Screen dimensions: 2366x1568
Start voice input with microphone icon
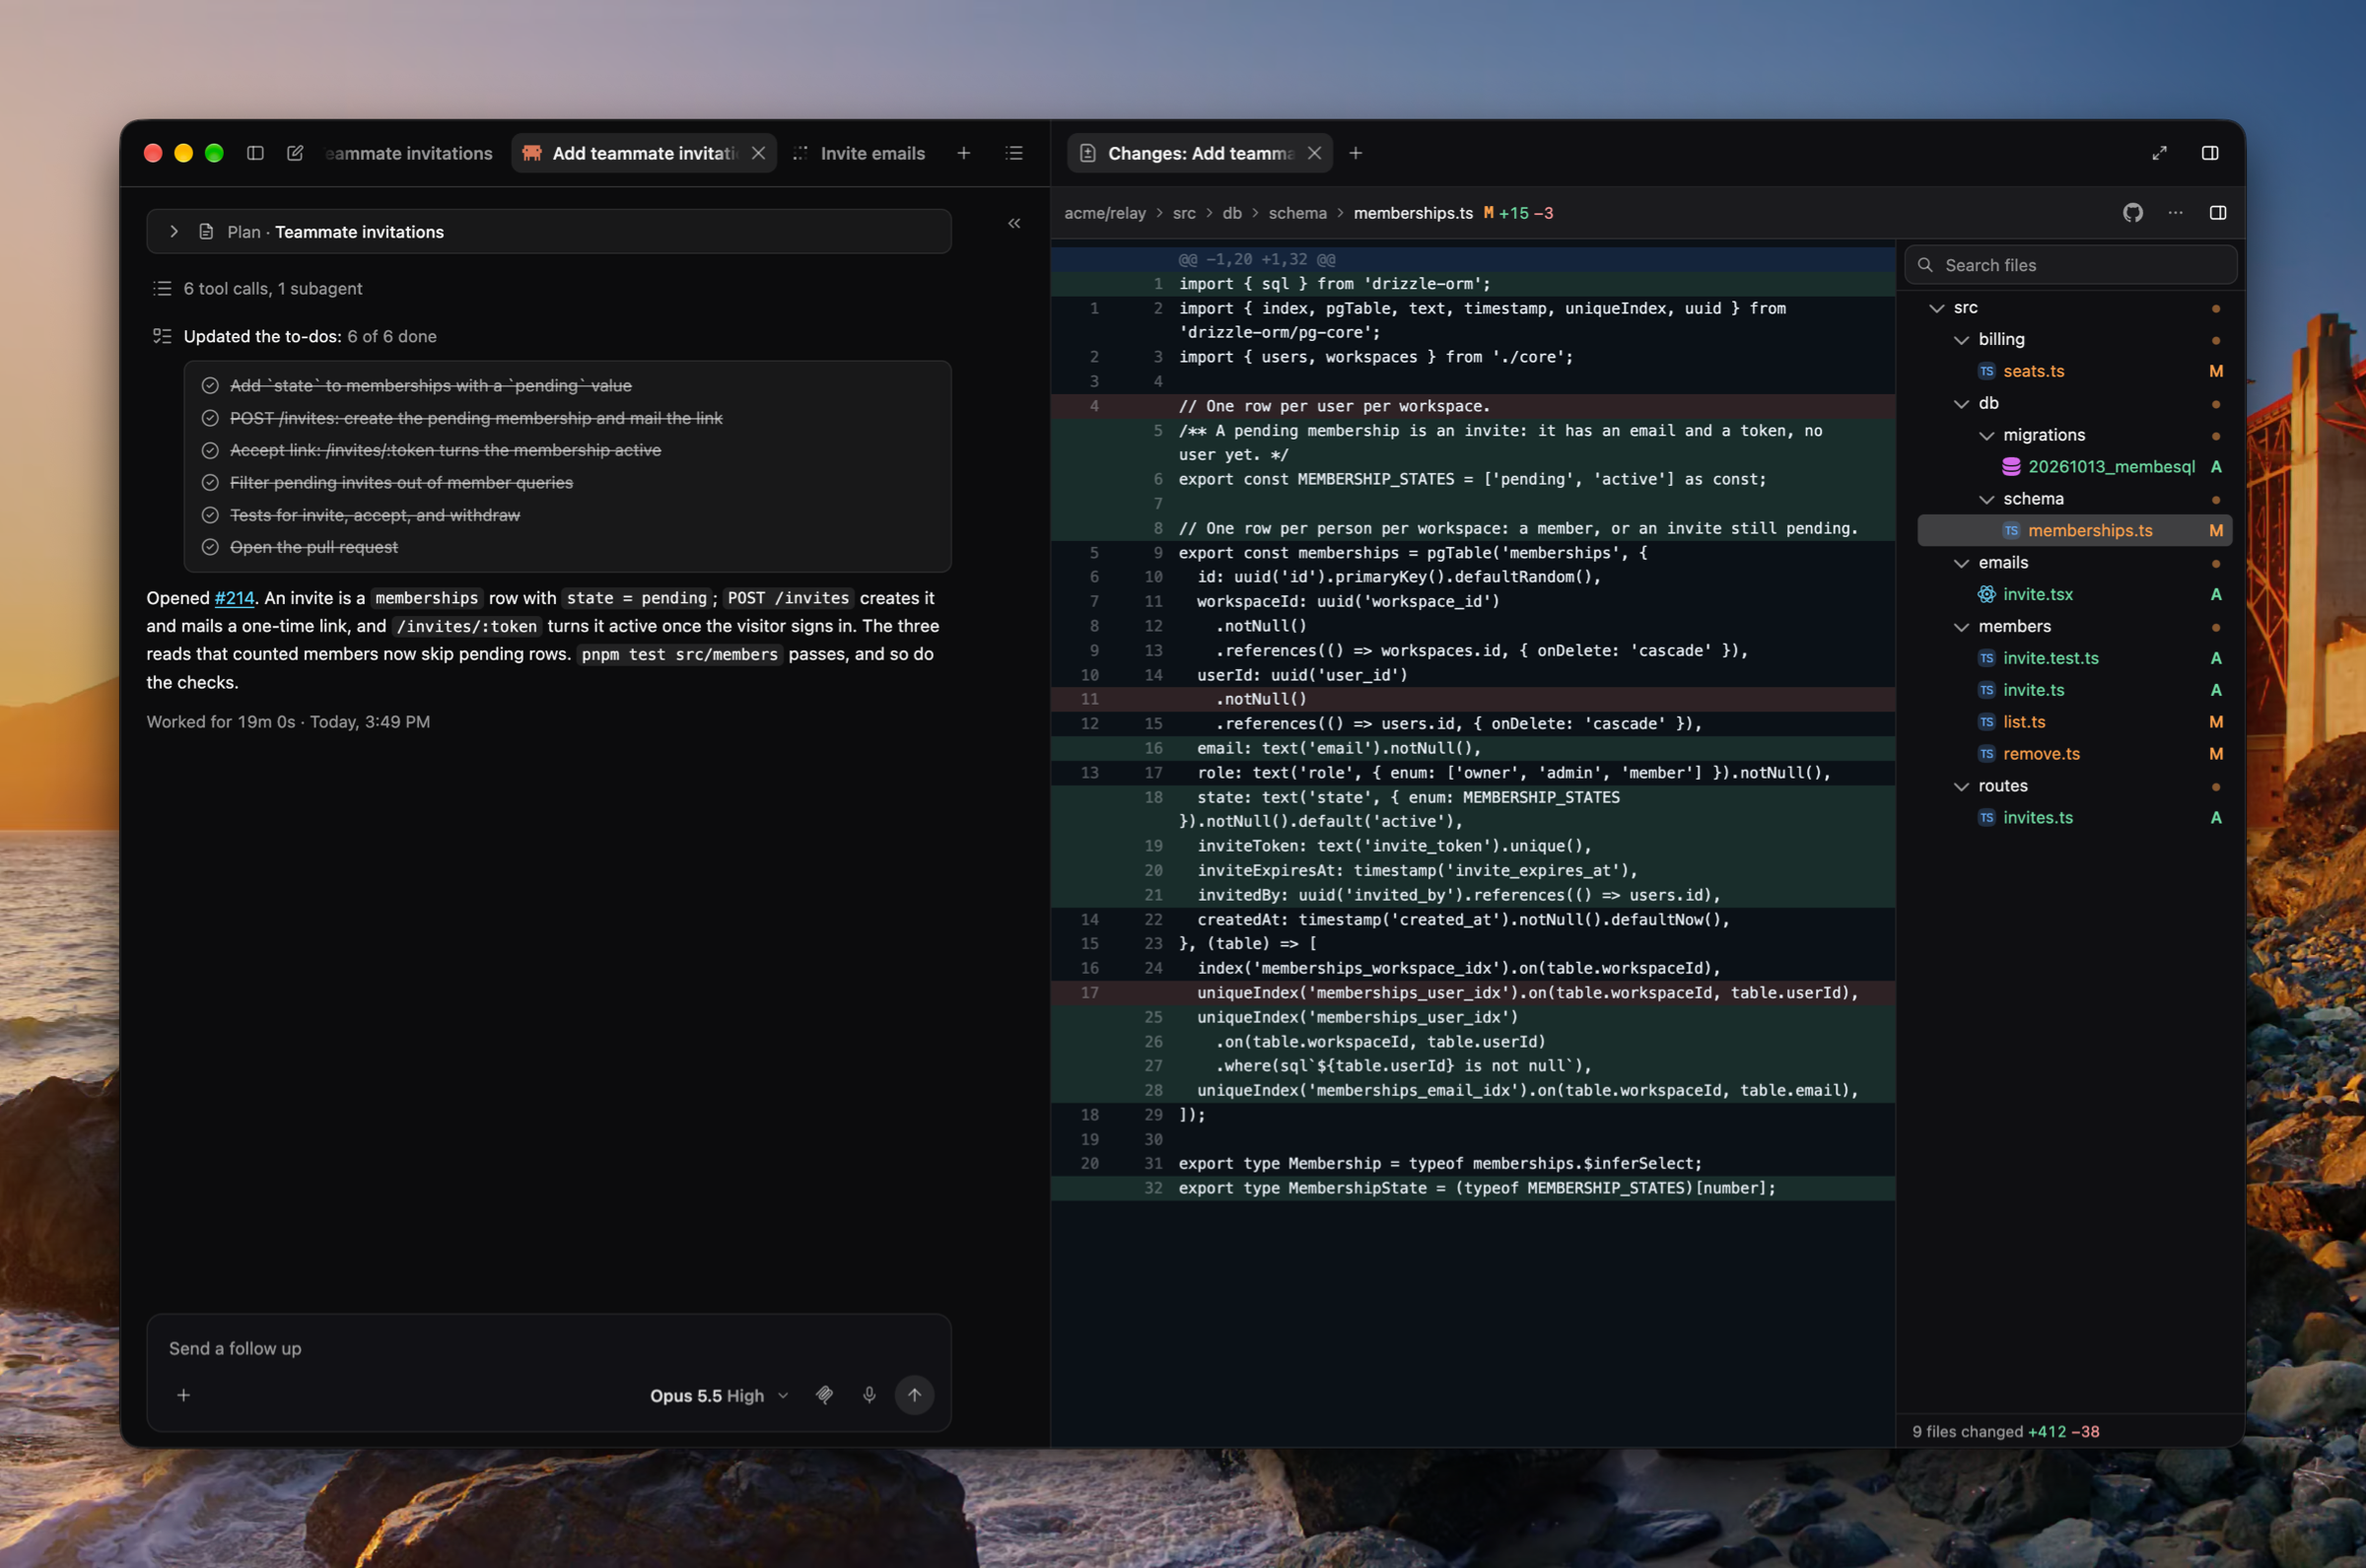[x=869, y=1395]
